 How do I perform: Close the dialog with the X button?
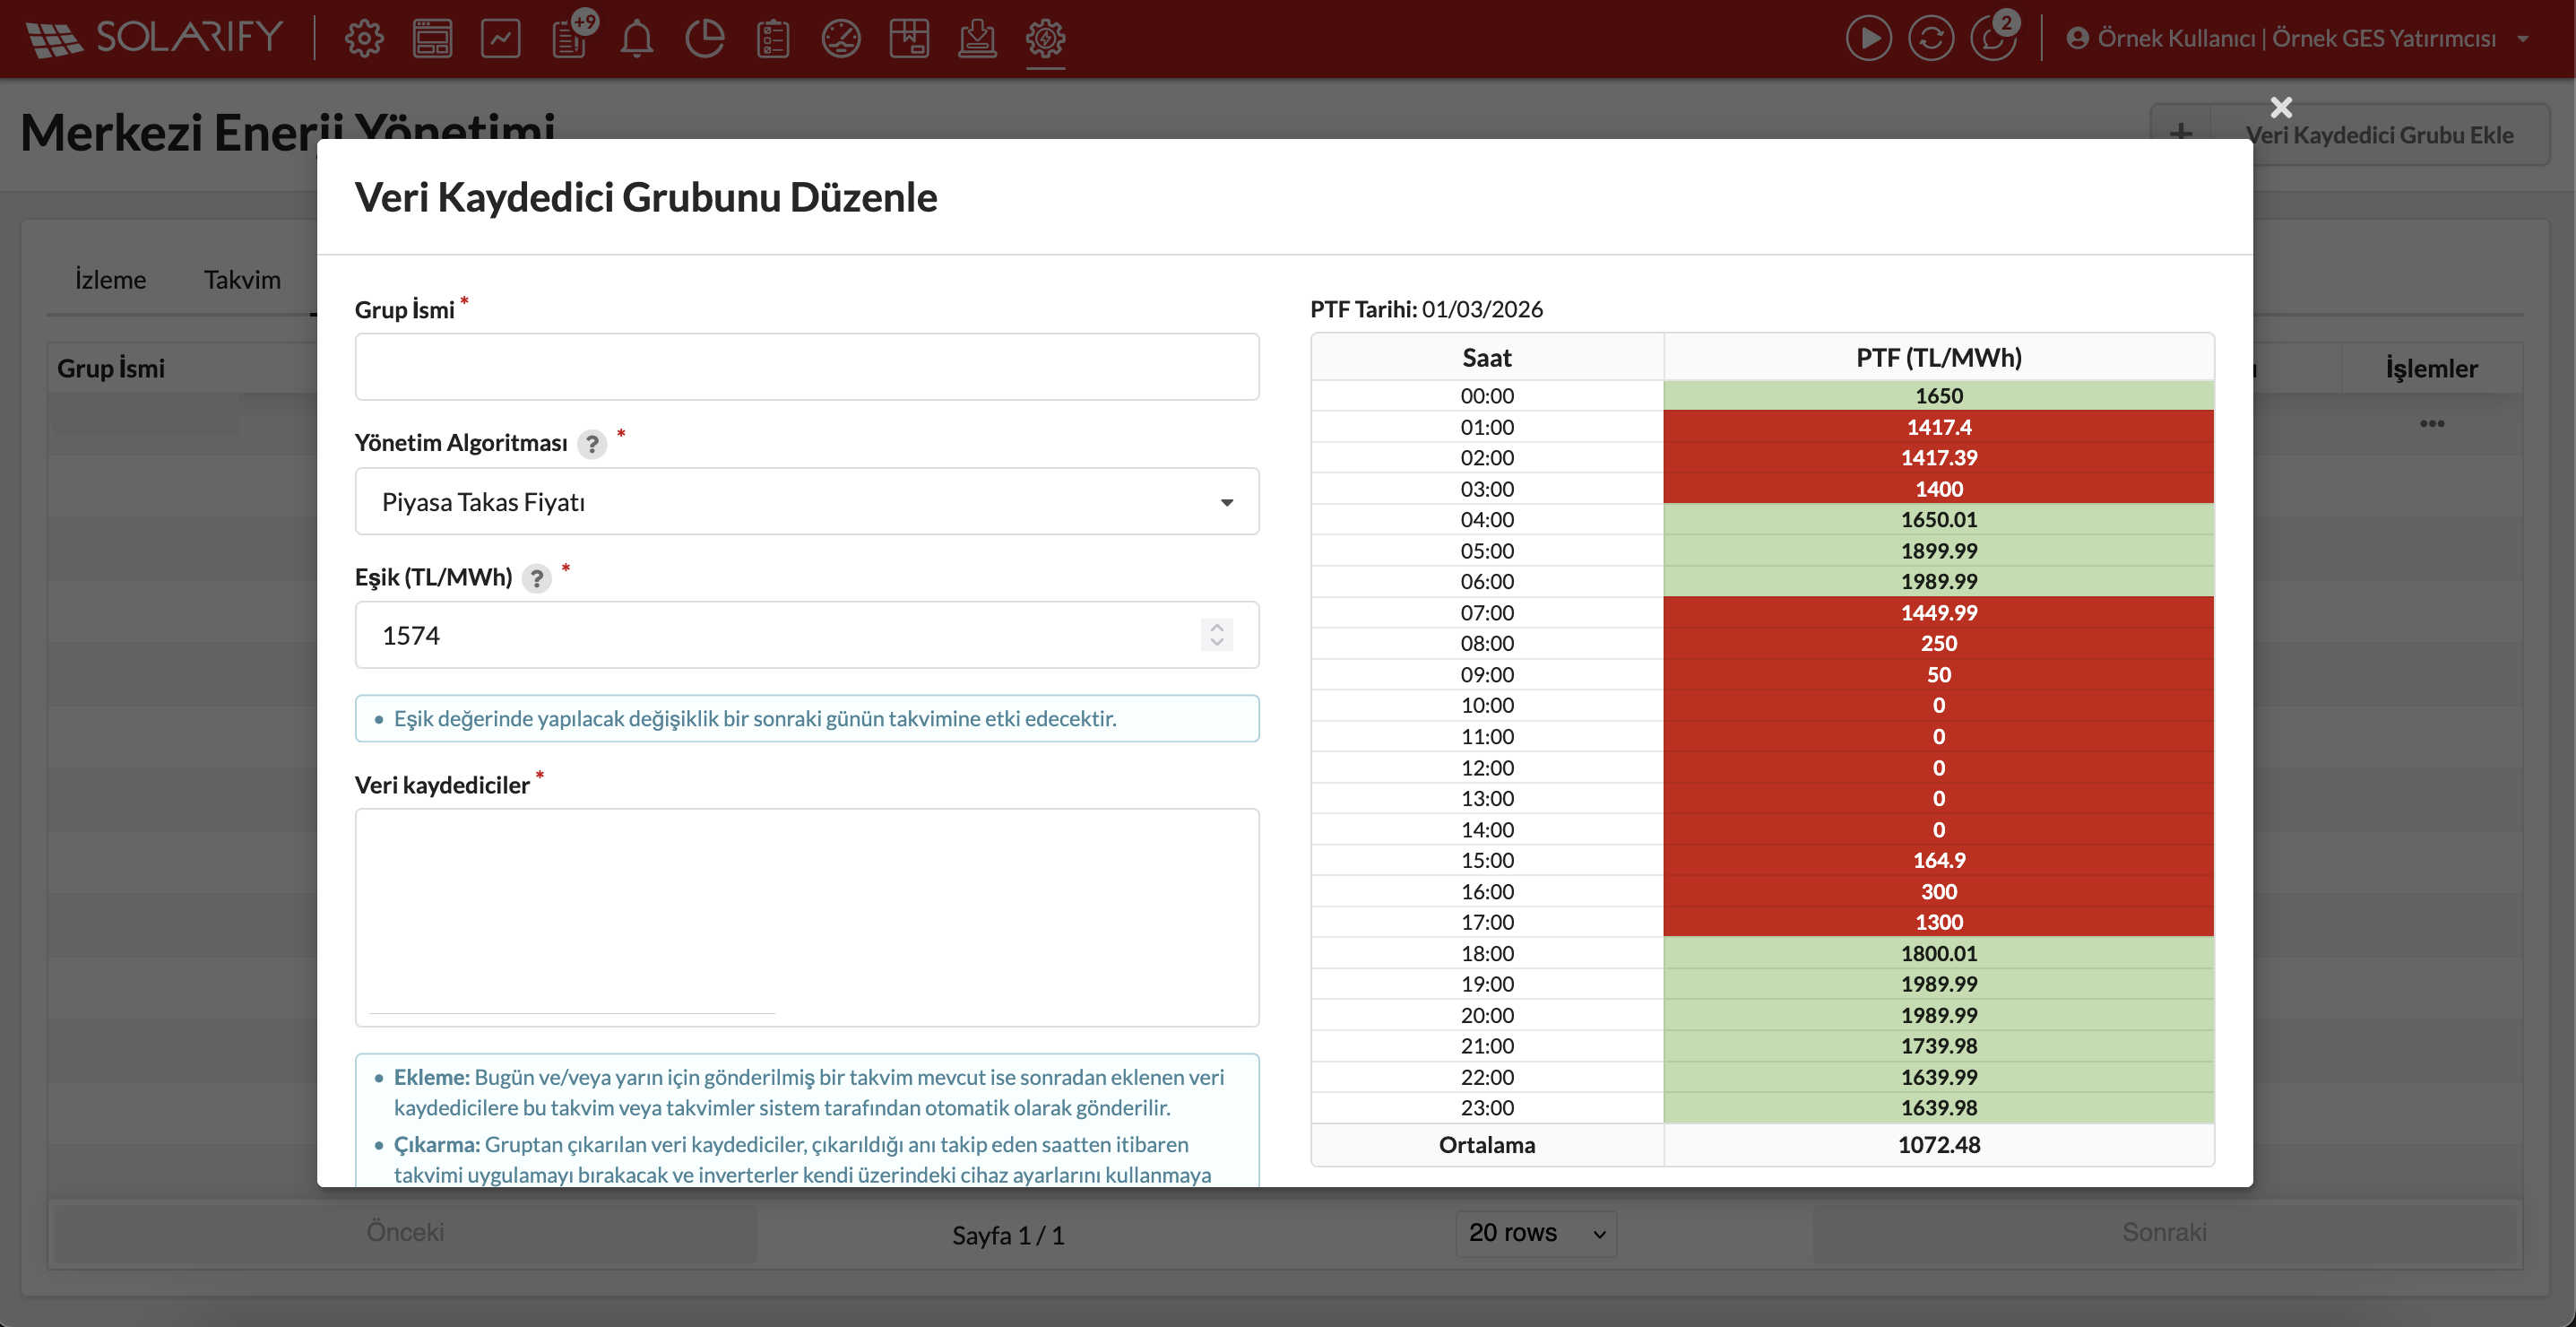[x=2280, y=107]
